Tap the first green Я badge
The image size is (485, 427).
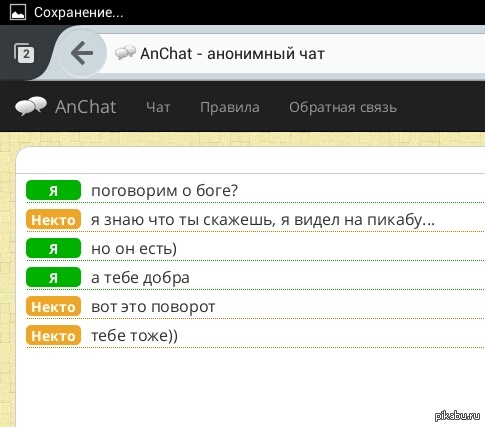click(53, 190)
